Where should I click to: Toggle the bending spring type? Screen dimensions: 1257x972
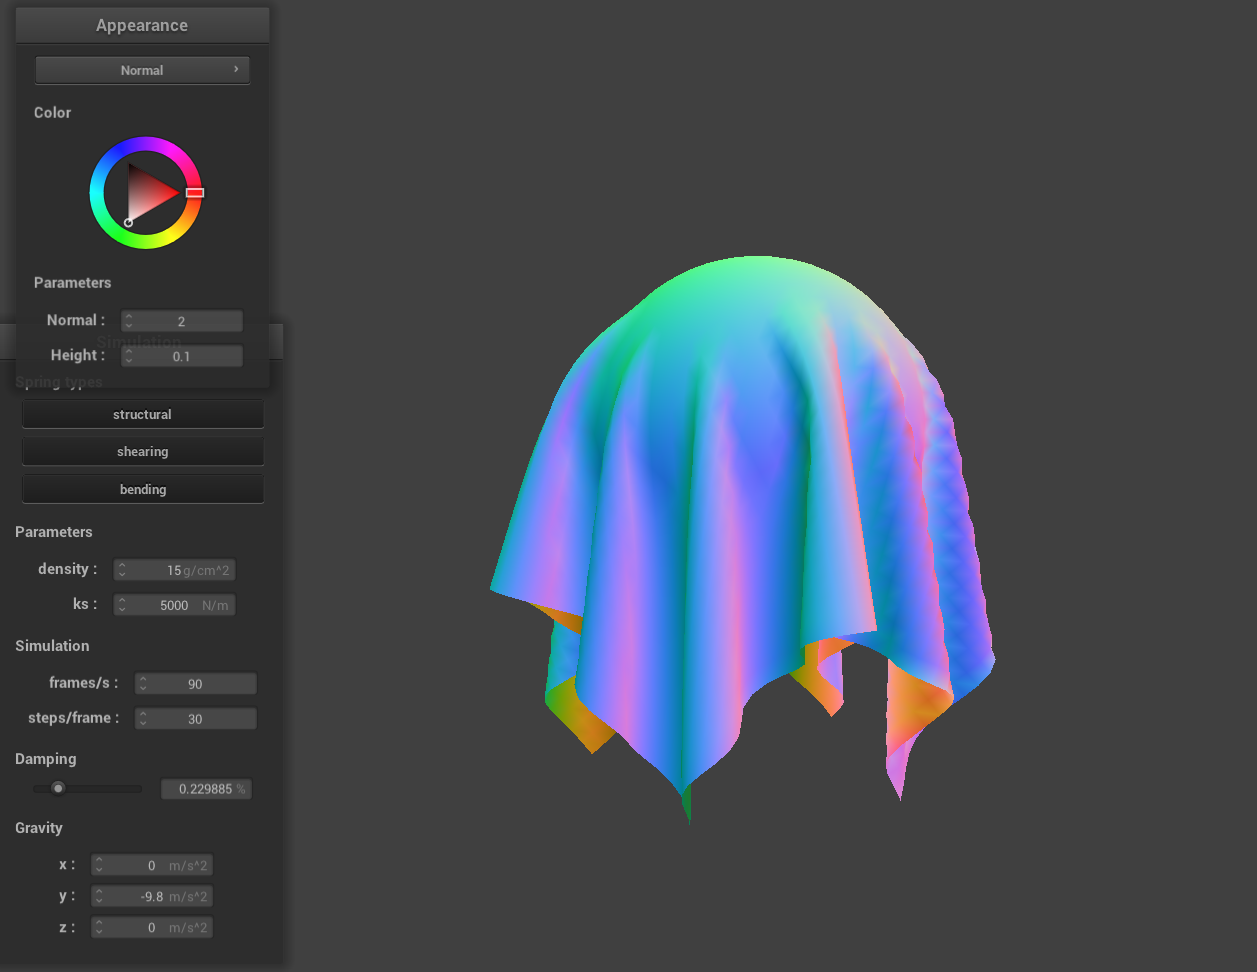[142, 489]
